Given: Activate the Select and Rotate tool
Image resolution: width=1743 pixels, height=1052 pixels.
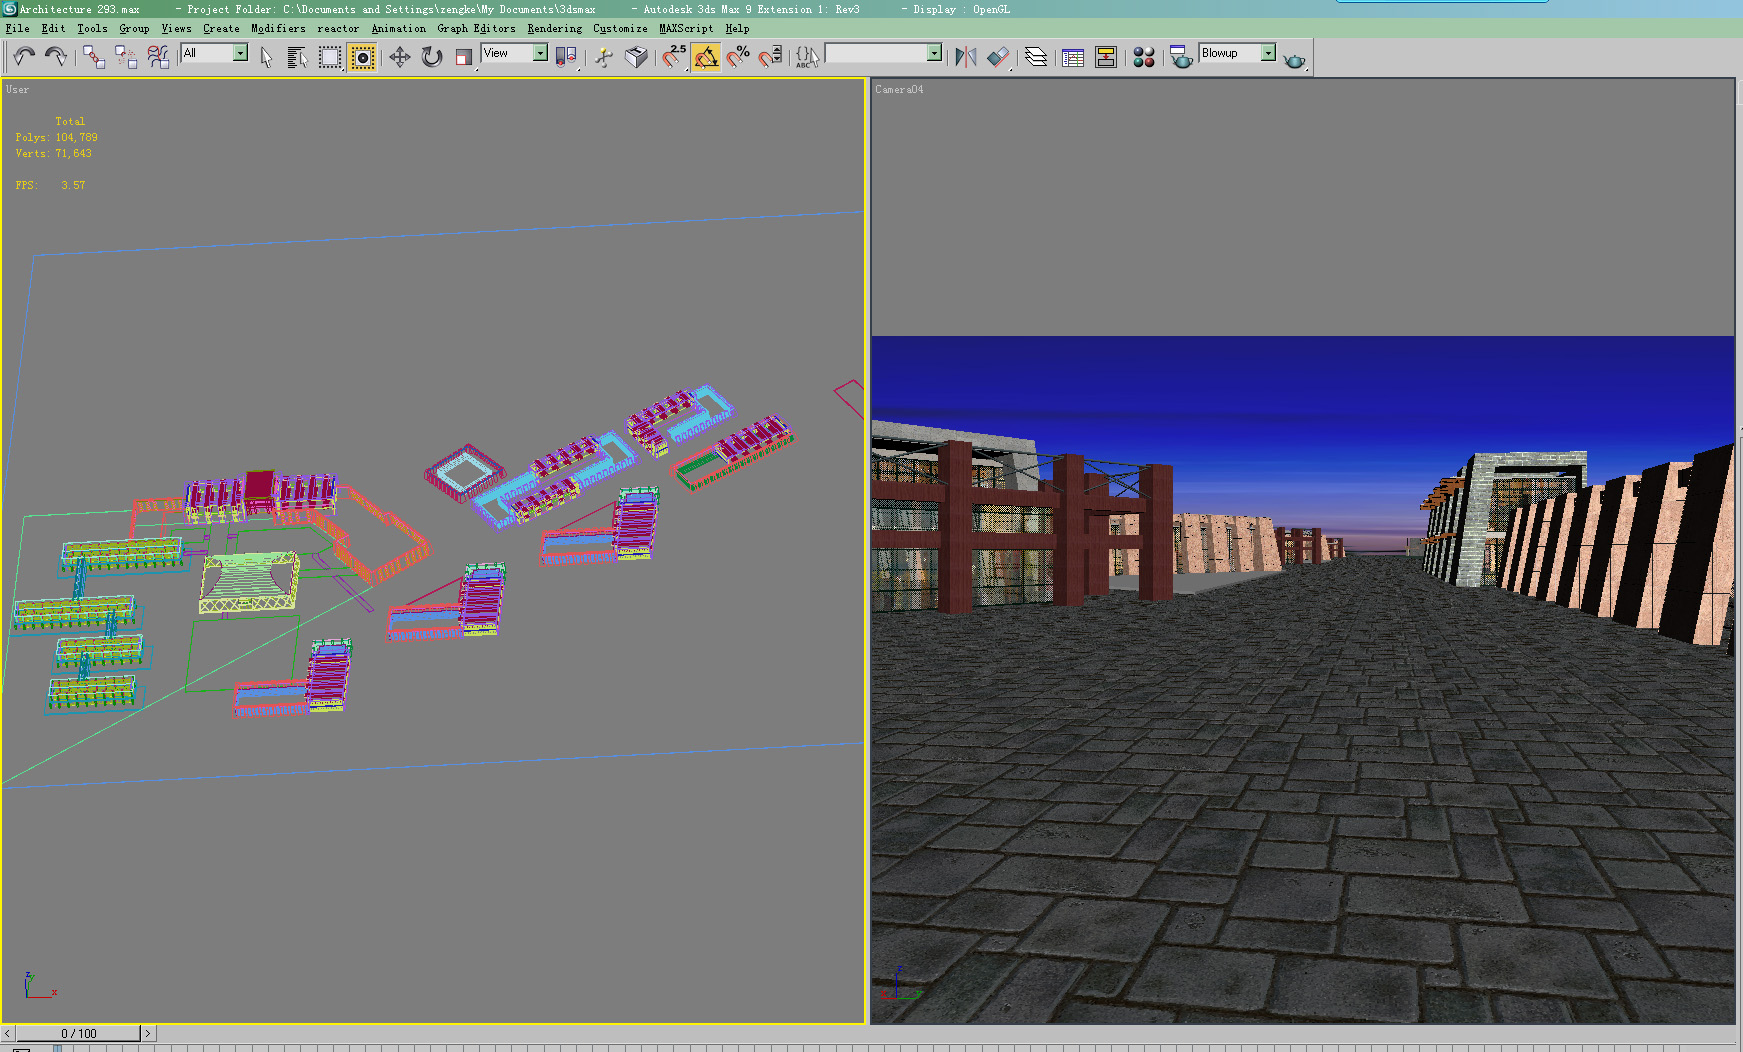Looking at the screenshot, I should click(x=431, y=57).
